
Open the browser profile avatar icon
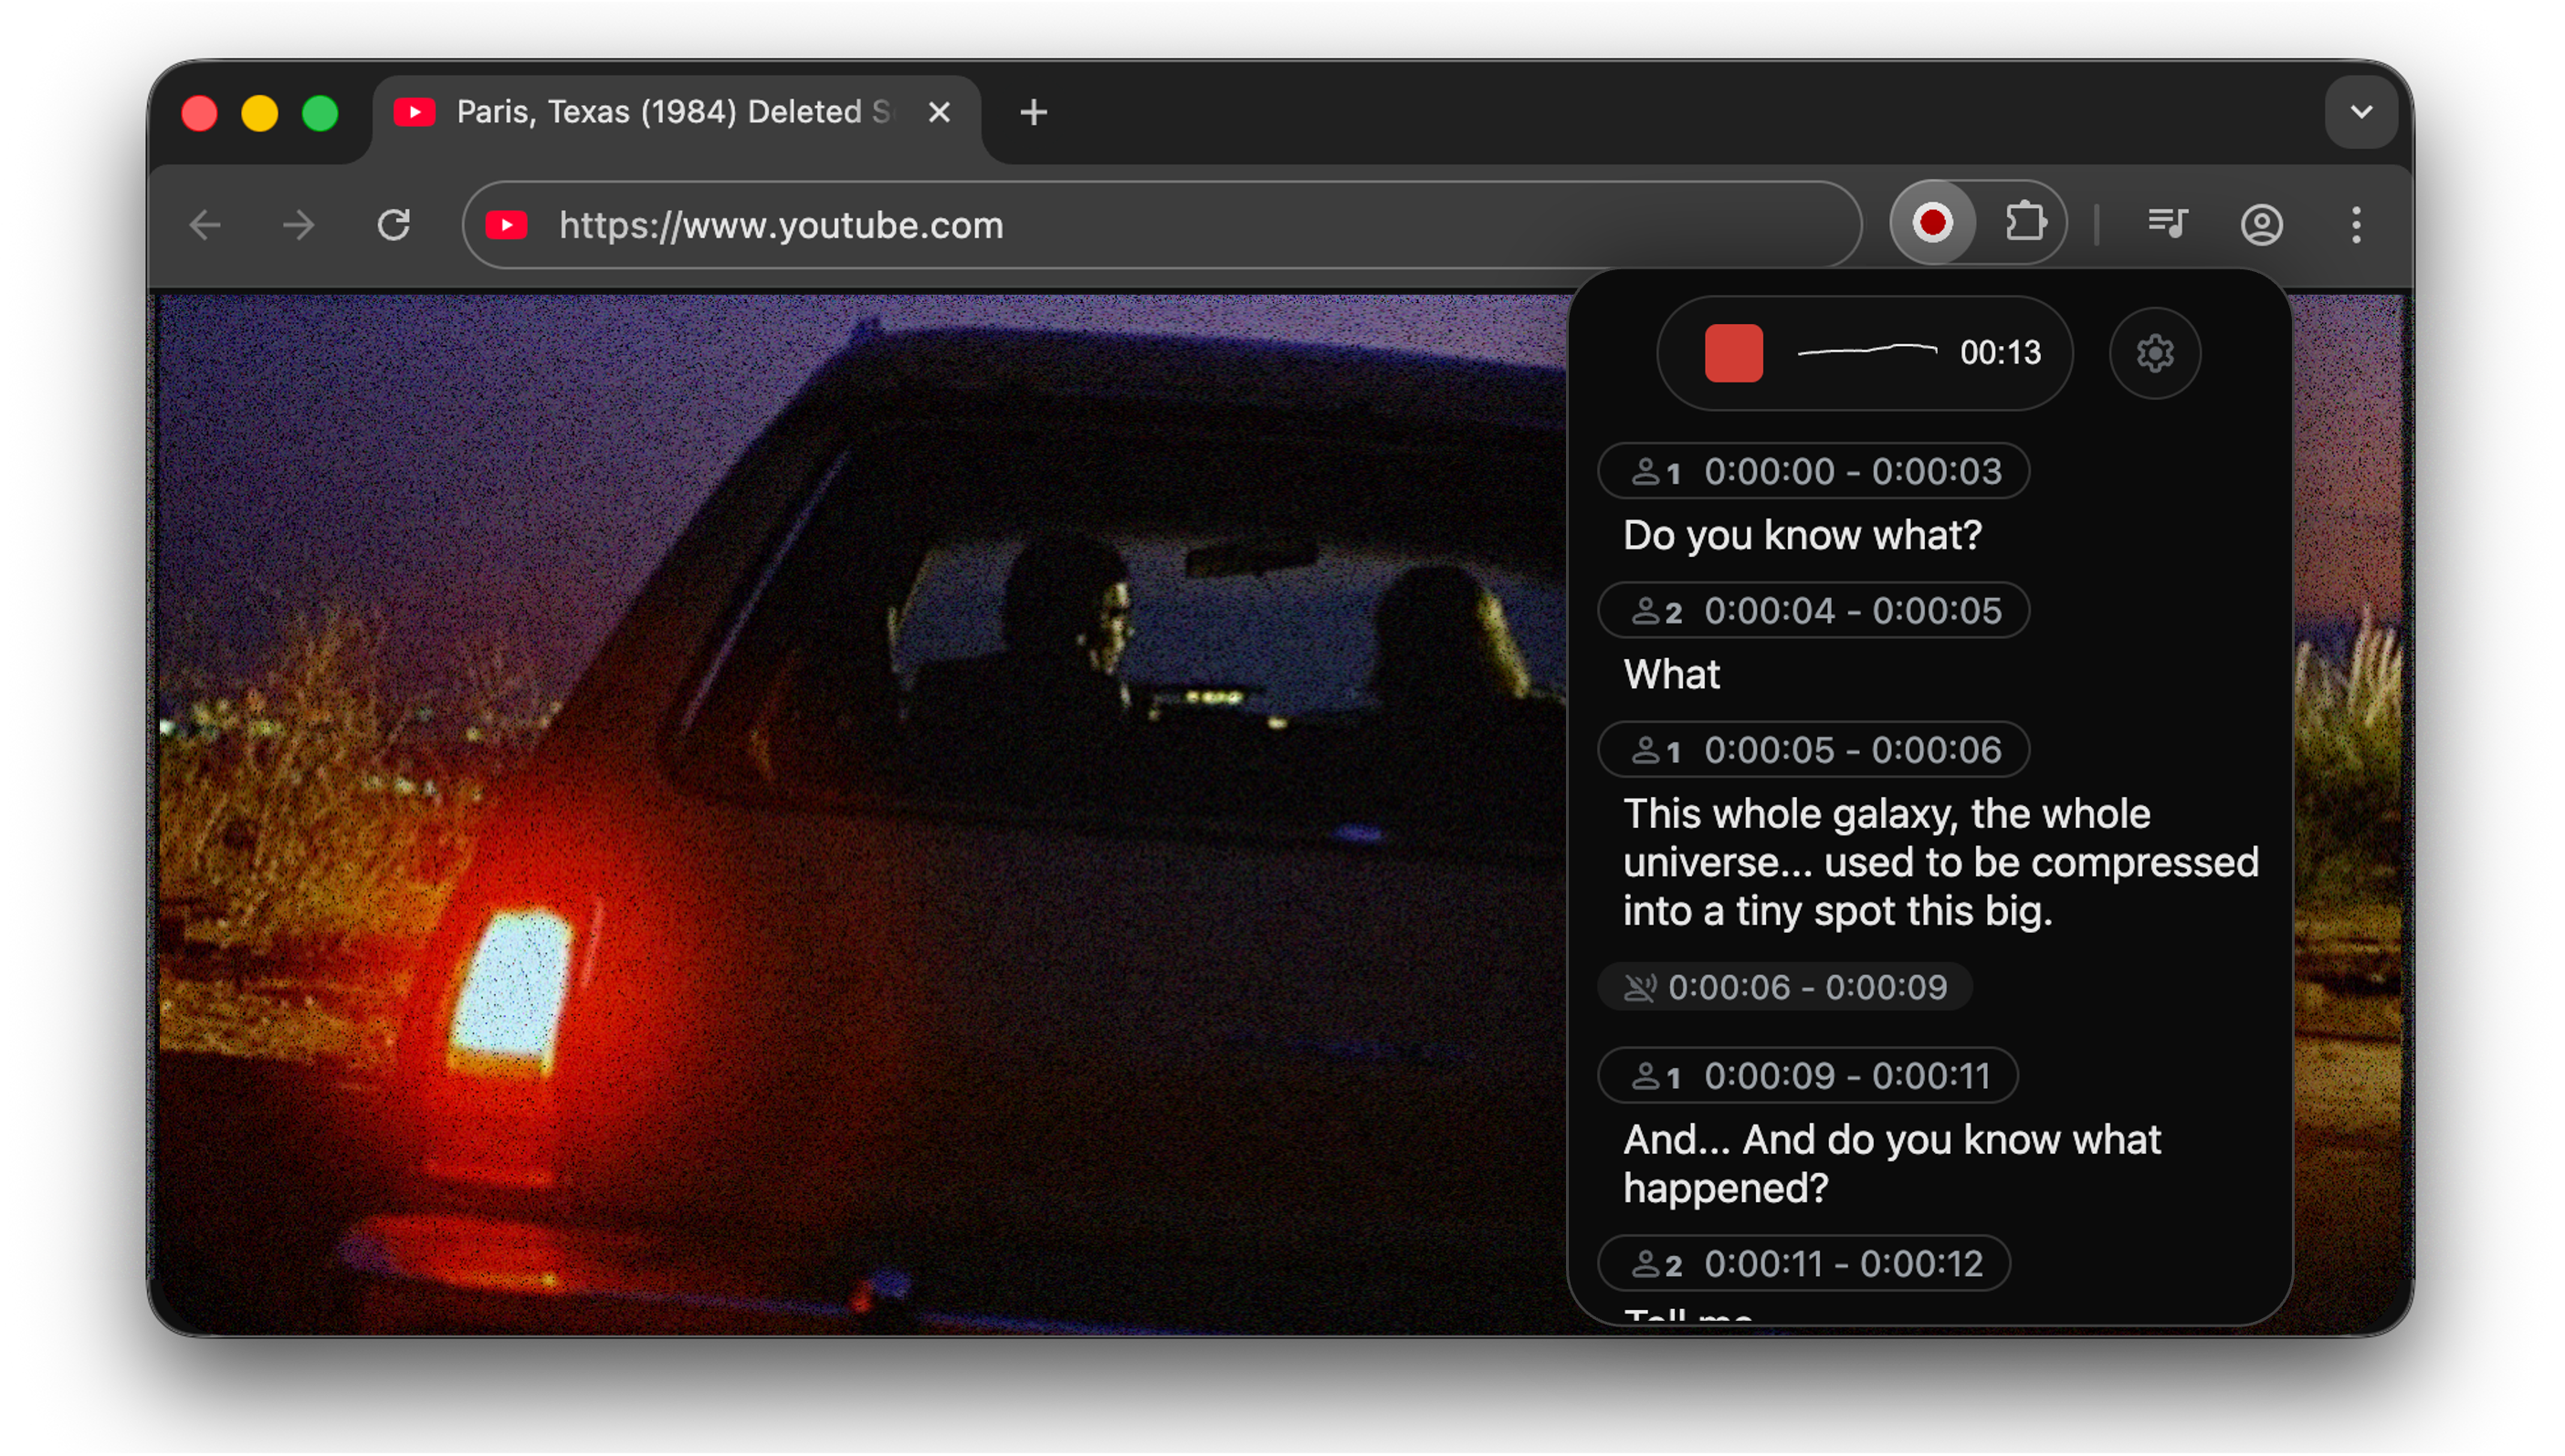coord(2262,226)
